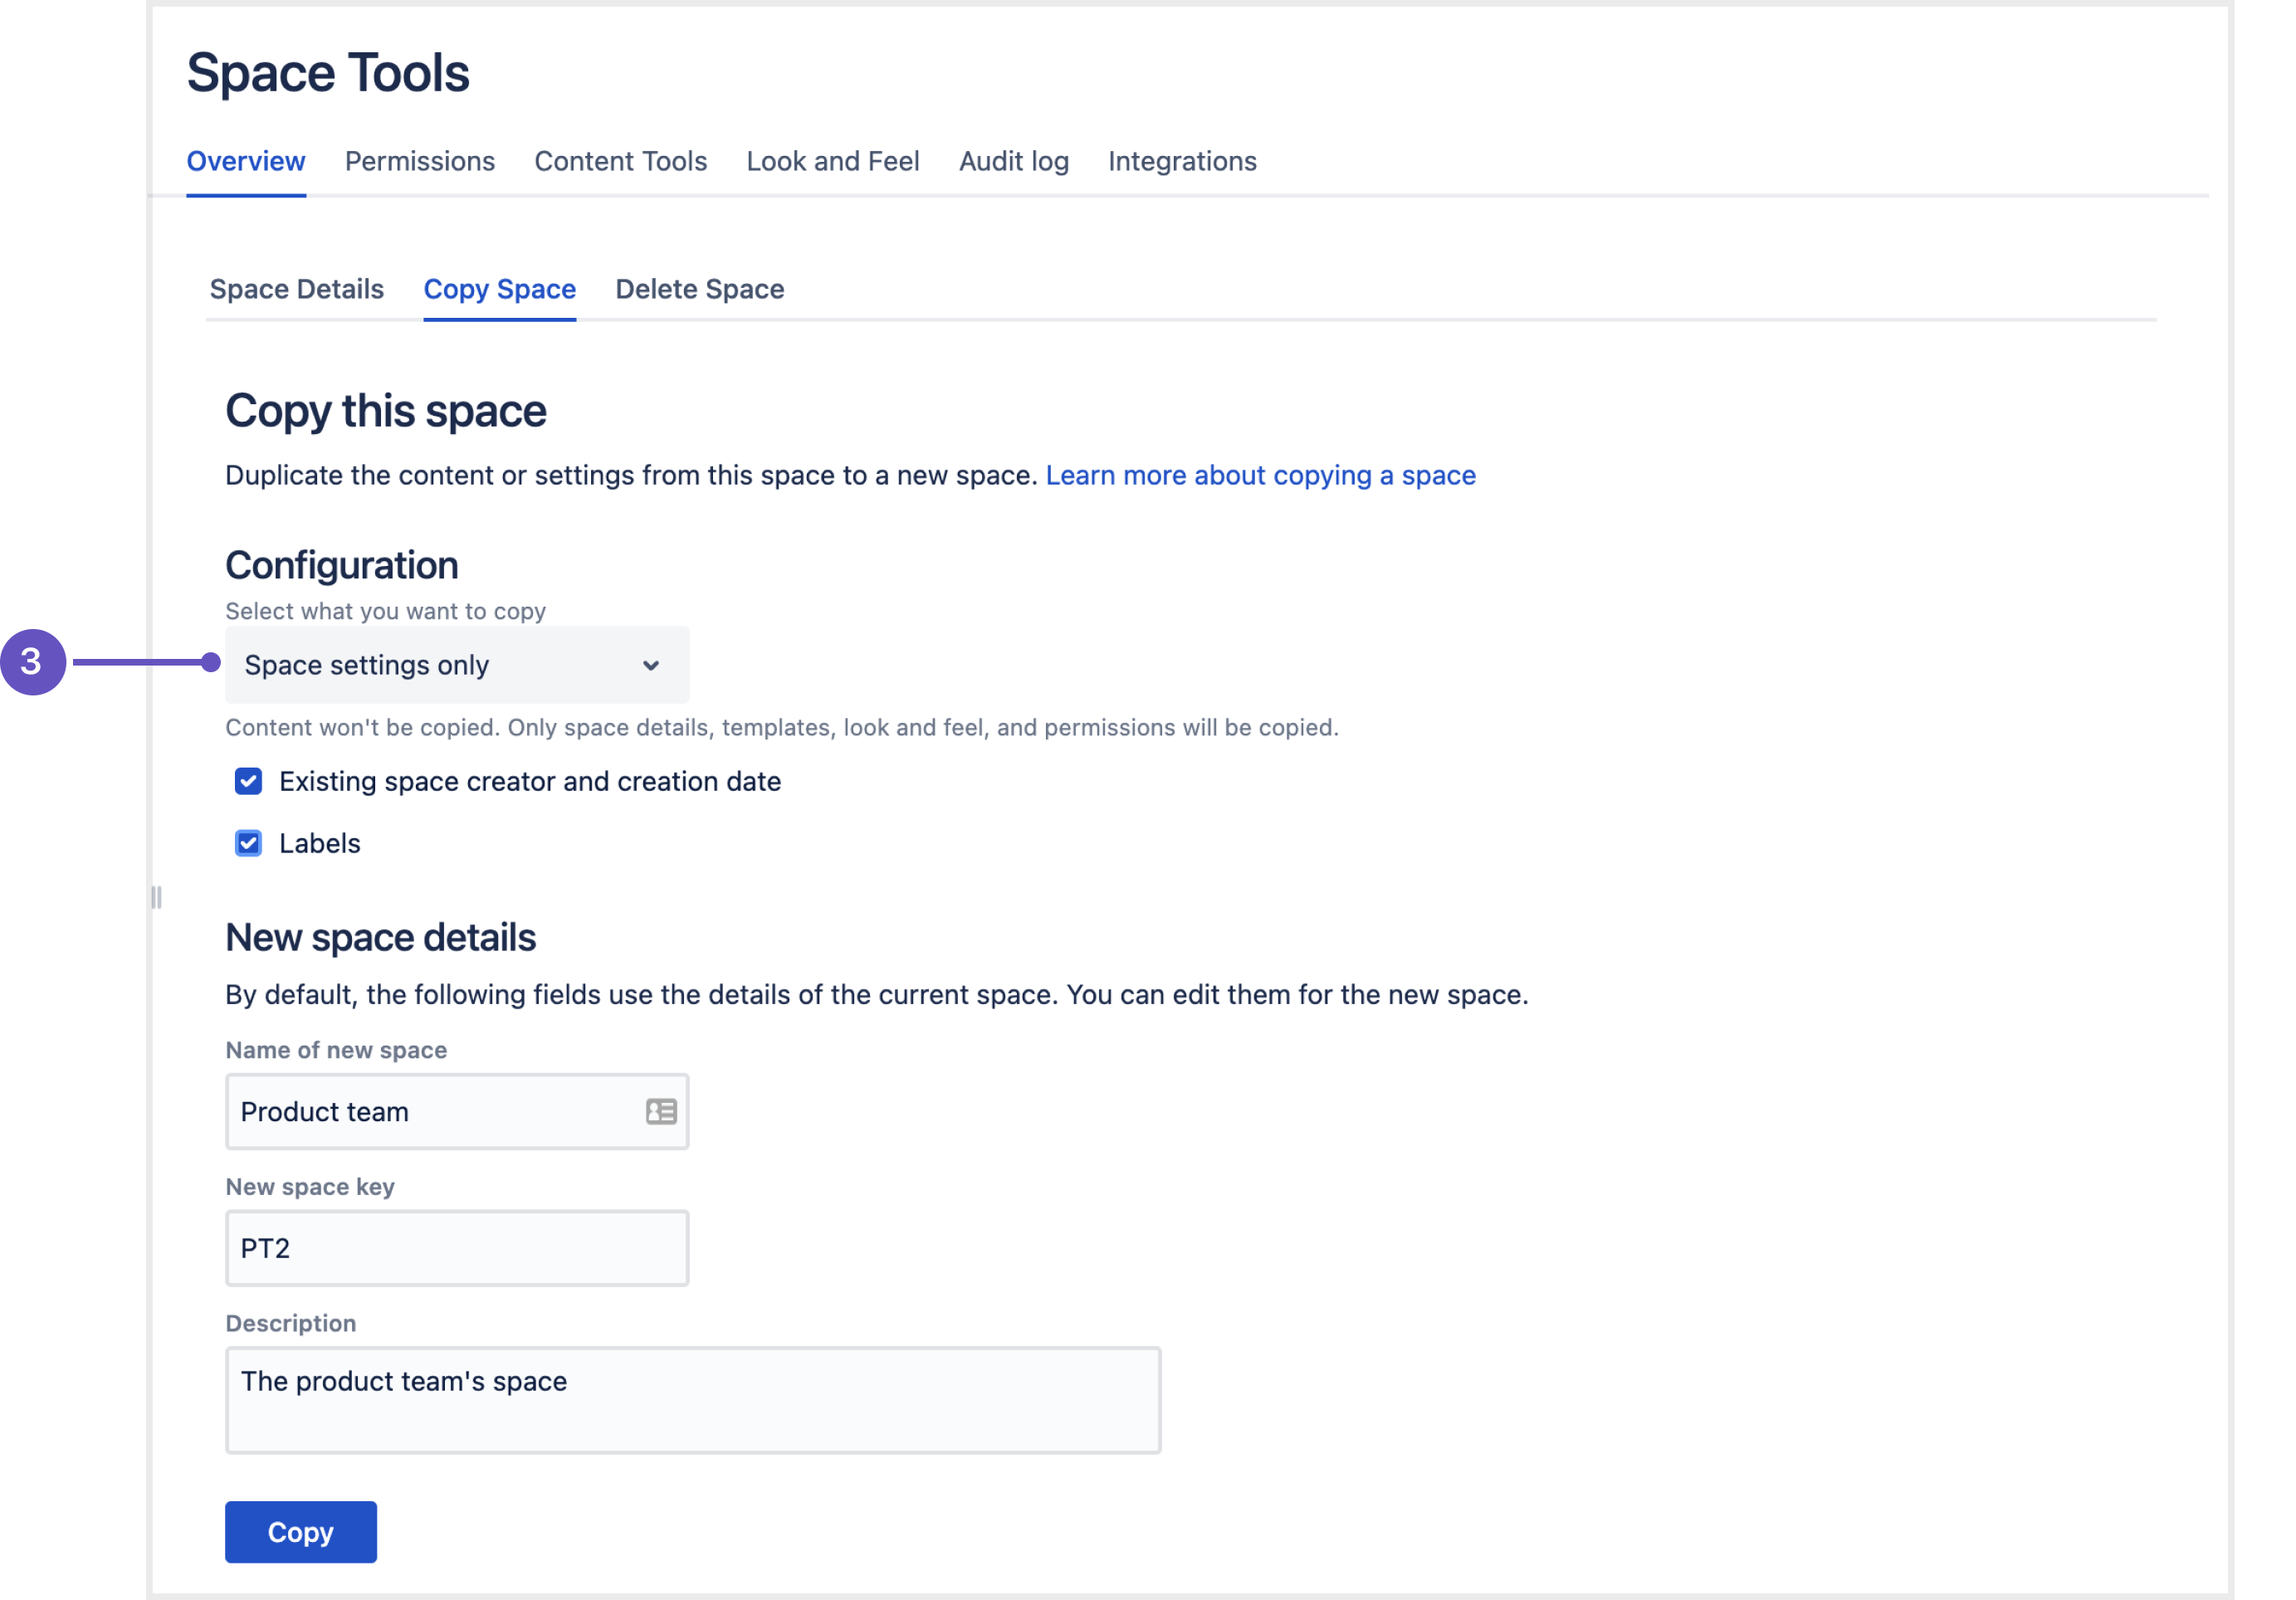The width and height of the screenshot is (2296, 1600).
Task: Uncheck the Labels checkbox
Action: coord(248,843)
